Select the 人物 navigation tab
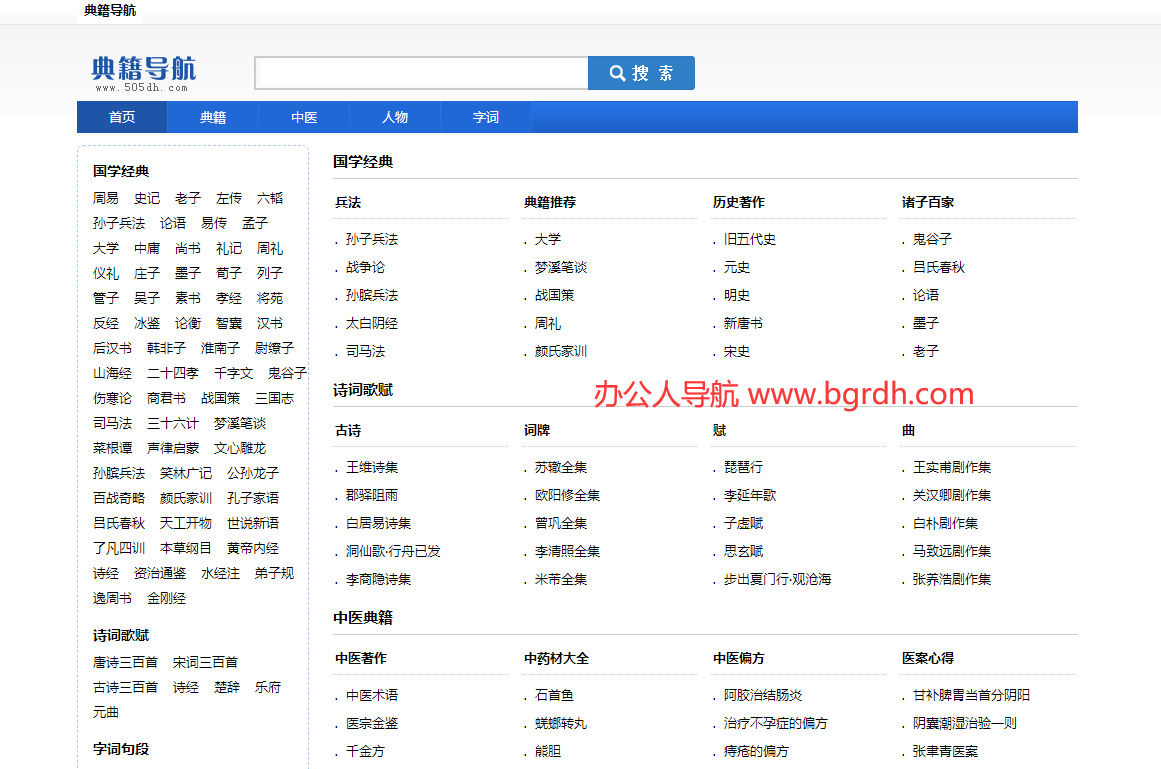Viewport: 1161px width, 769px height. tap(395, 117)
